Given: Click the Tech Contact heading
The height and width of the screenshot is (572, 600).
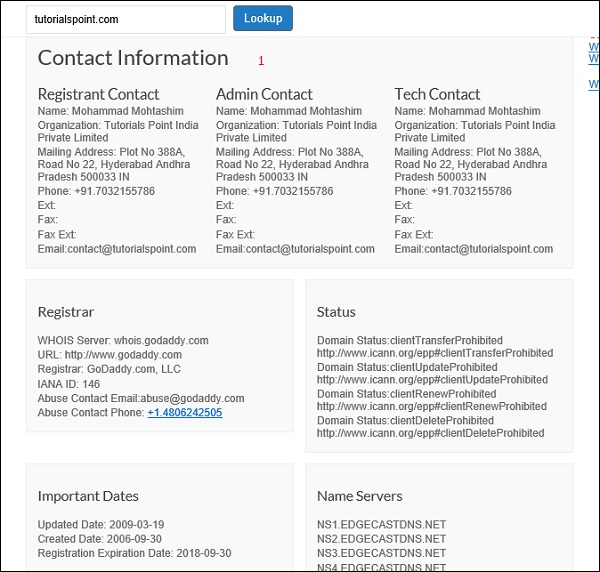Looking at the screenshot, I should pos(438,94).
